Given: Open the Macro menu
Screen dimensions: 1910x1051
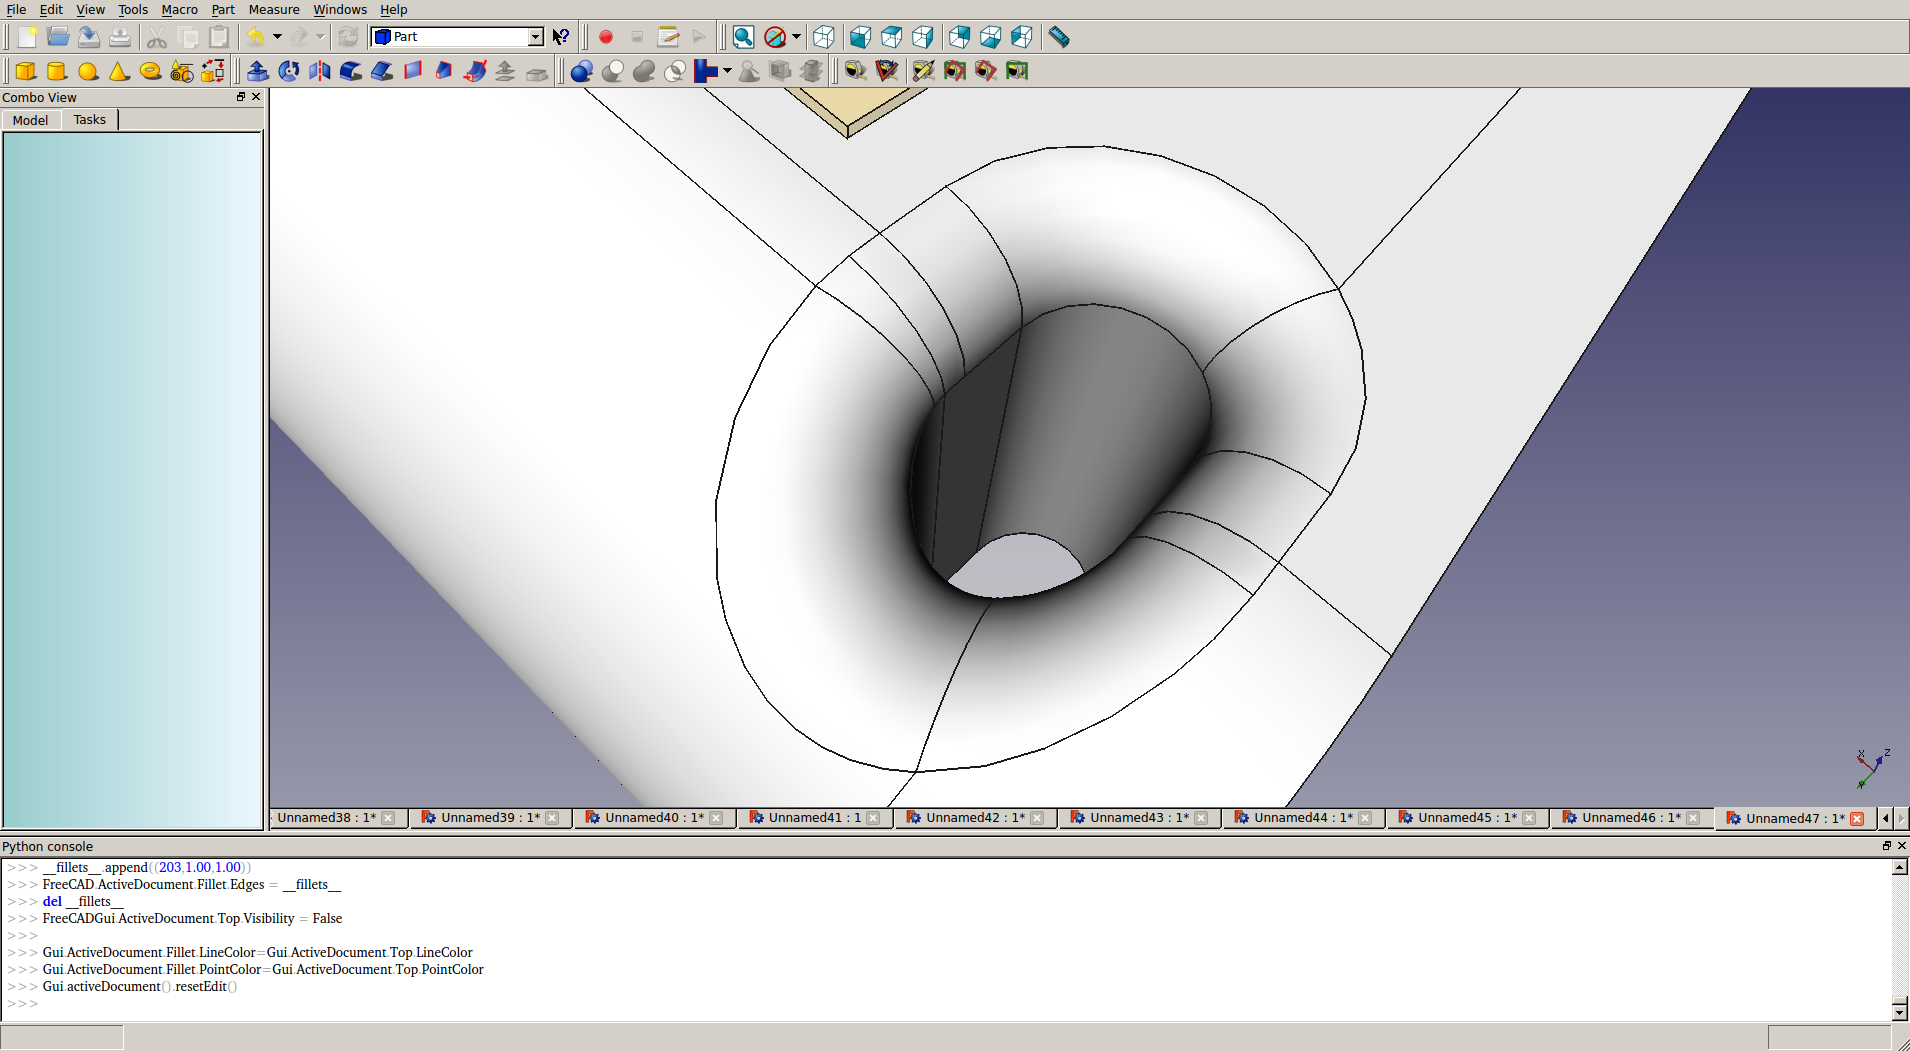Looking at the screenshot, I should (179, 9).
